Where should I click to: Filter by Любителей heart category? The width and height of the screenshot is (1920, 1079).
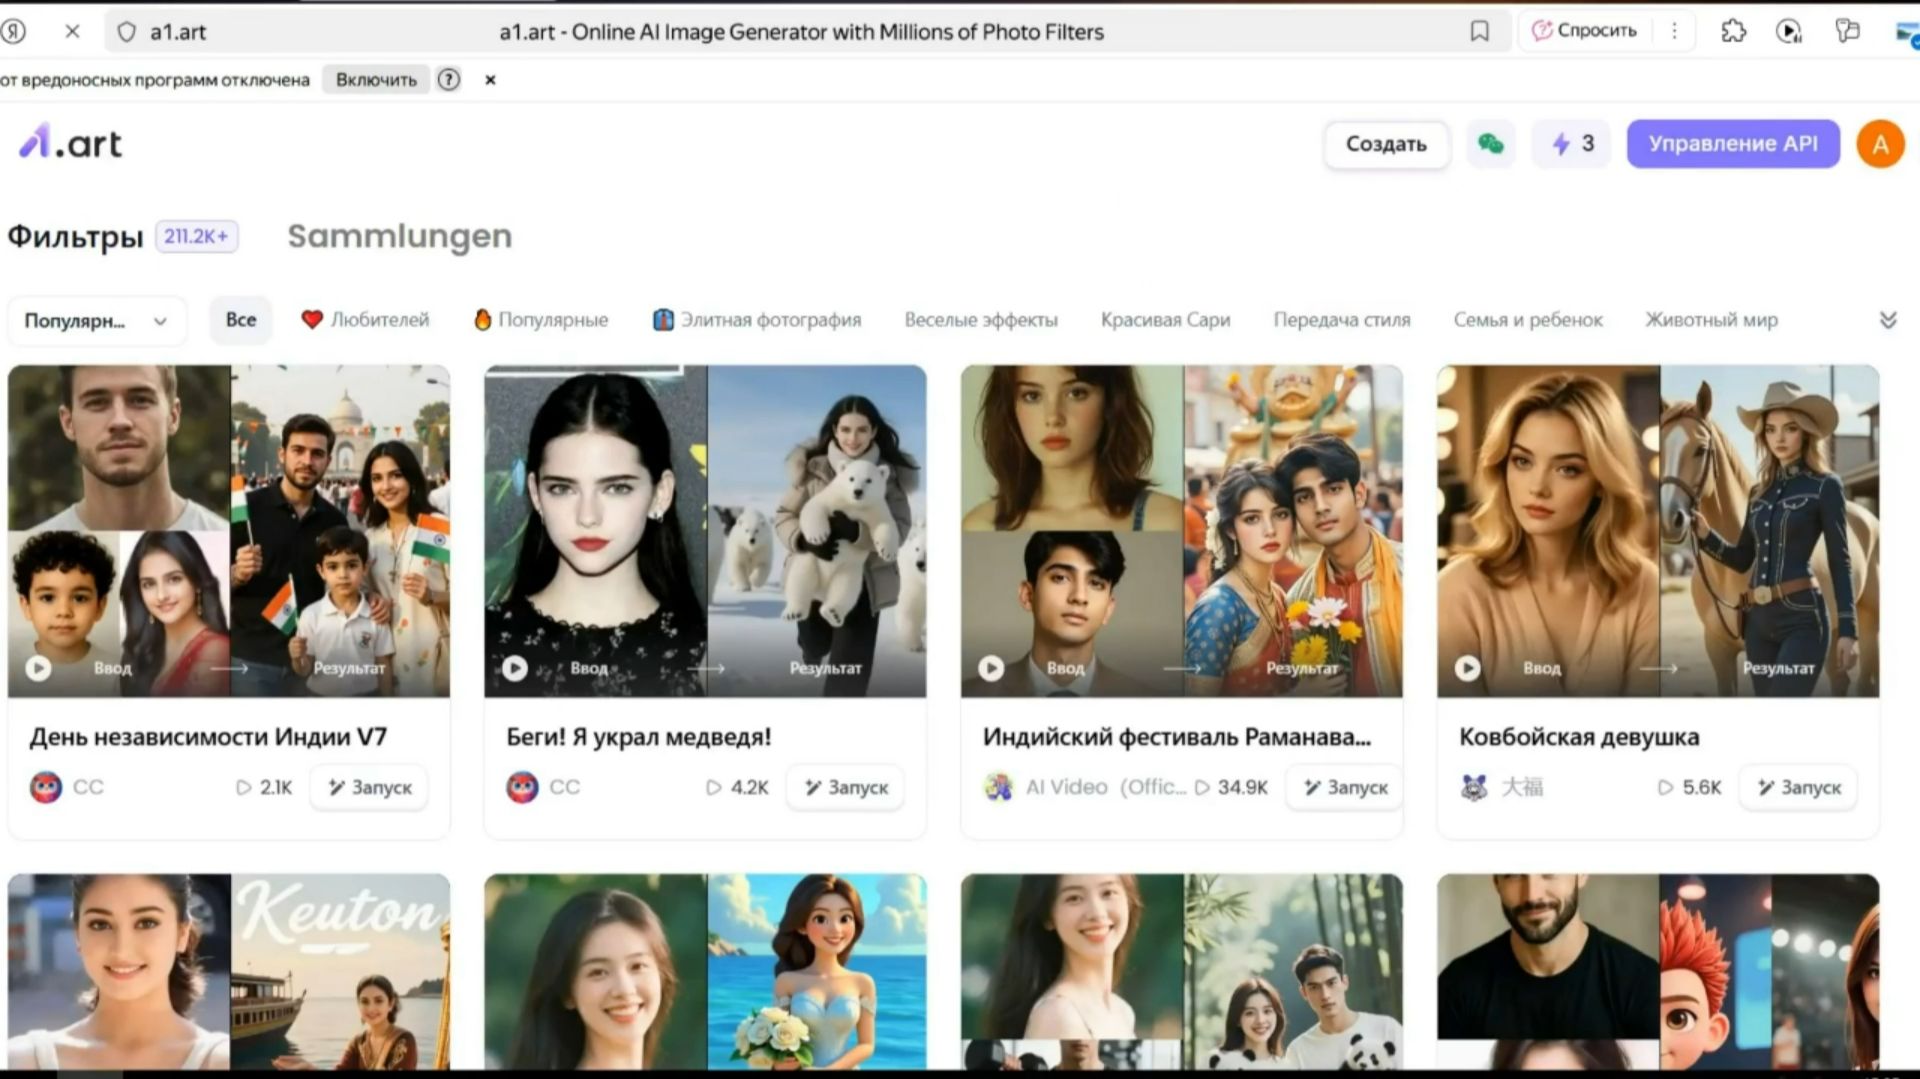(366, 320)
